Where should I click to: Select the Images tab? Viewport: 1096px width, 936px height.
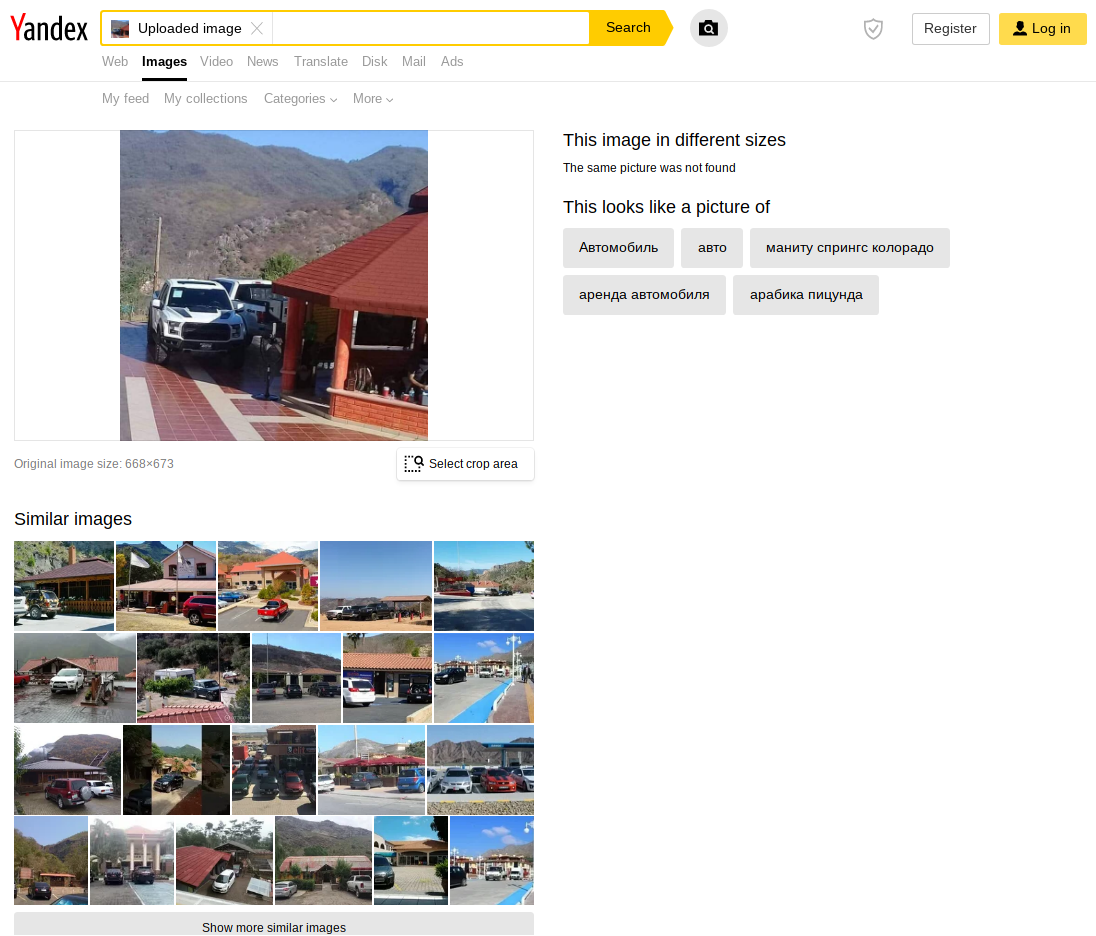pos(164,62)
